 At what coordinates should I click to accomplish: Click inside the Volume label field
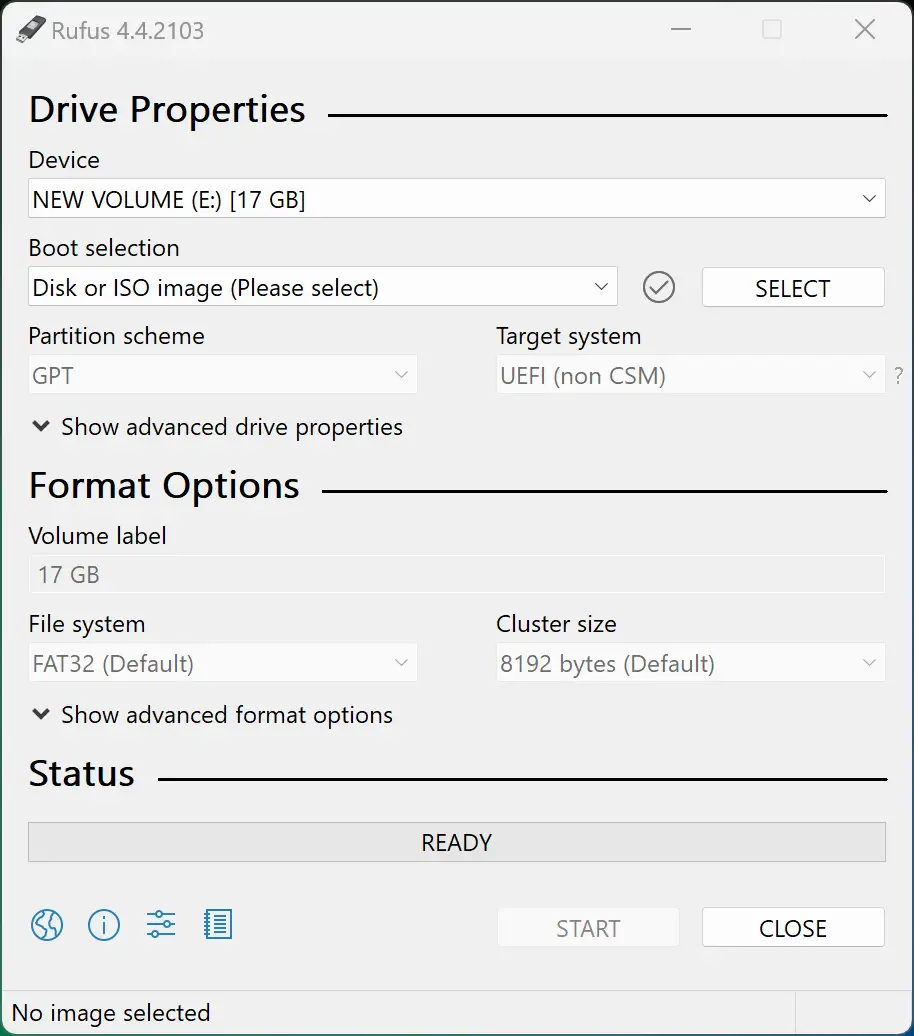pyautogui.click(x=456, y=574)
